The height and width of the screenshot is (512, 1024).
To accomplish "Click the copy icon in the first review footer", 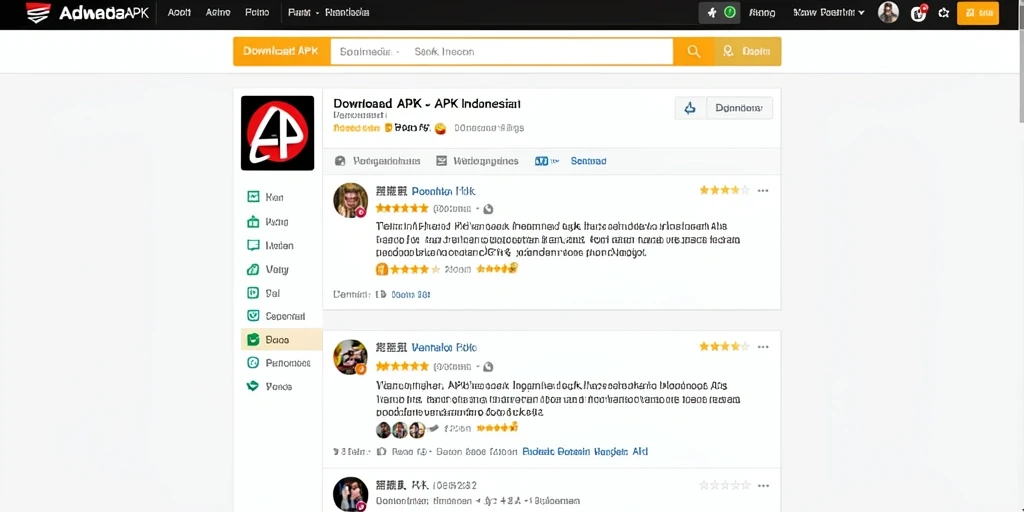I will [382, 295].
